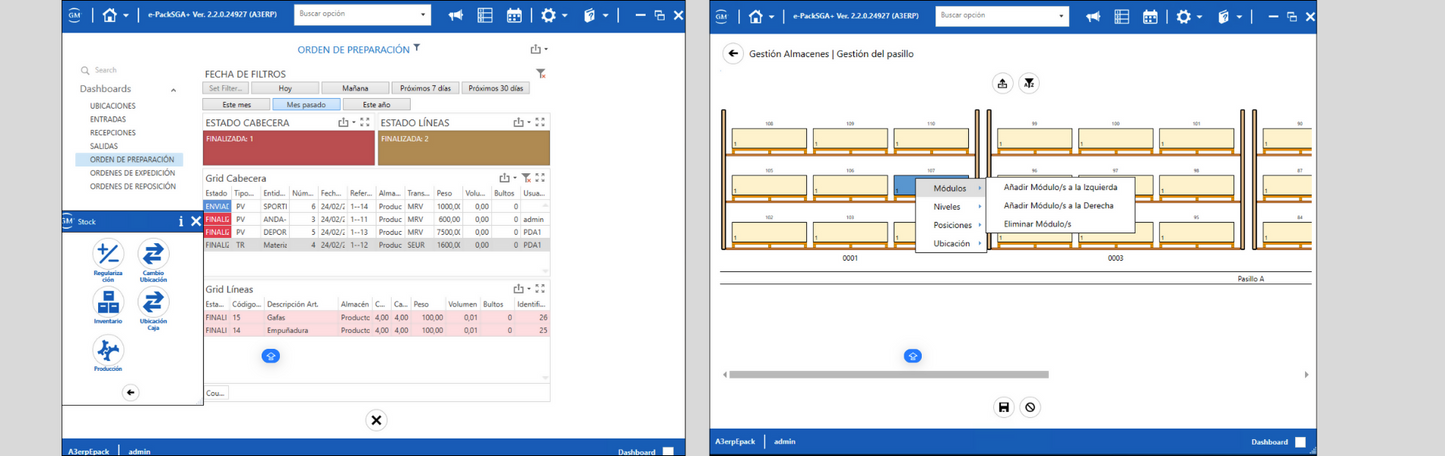
Task: Open the Inventario stock icon
Action: 108,301
